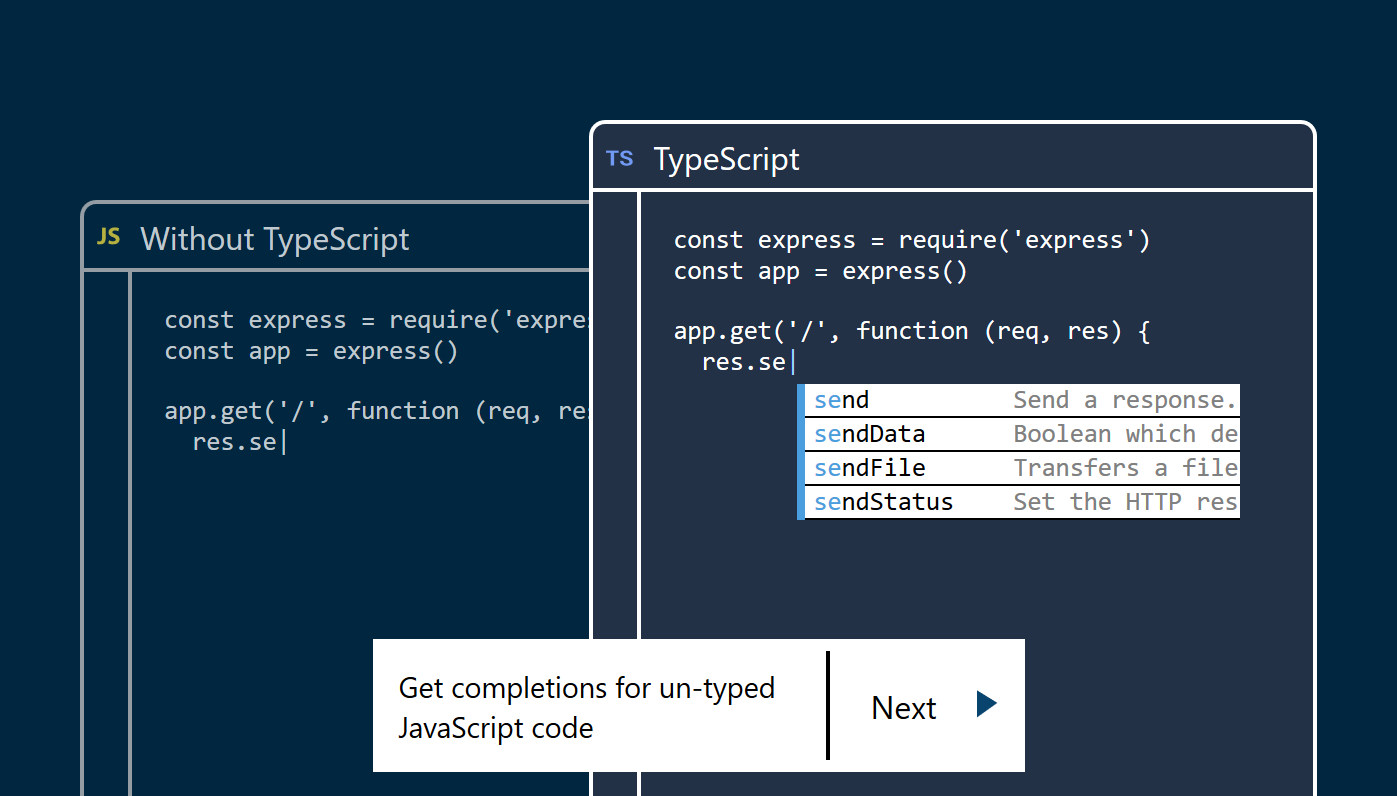Image resolution: width=1397 pixels, height=796 pixels.
Task: Click 'const app = express()' in TypeScript panel
Action: [821, 271]
